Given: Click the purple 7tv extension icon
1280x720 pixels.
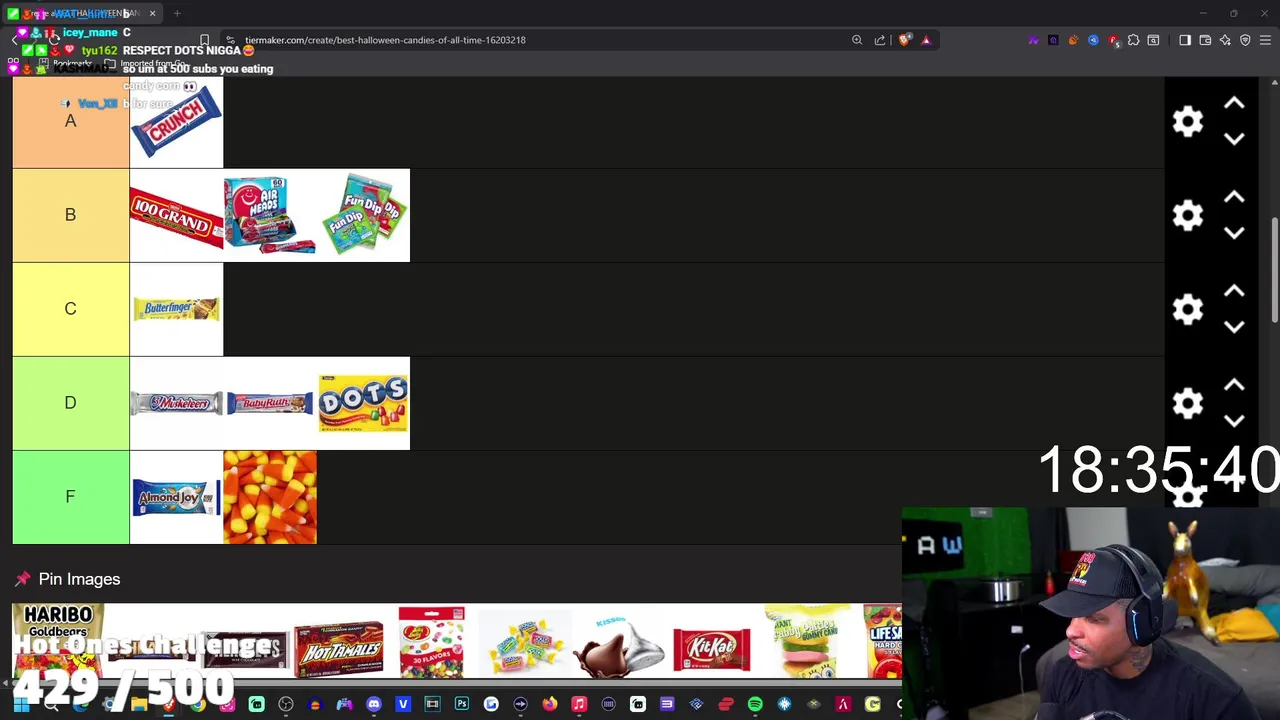Looking at the screenshot, I should point(1034,40).
